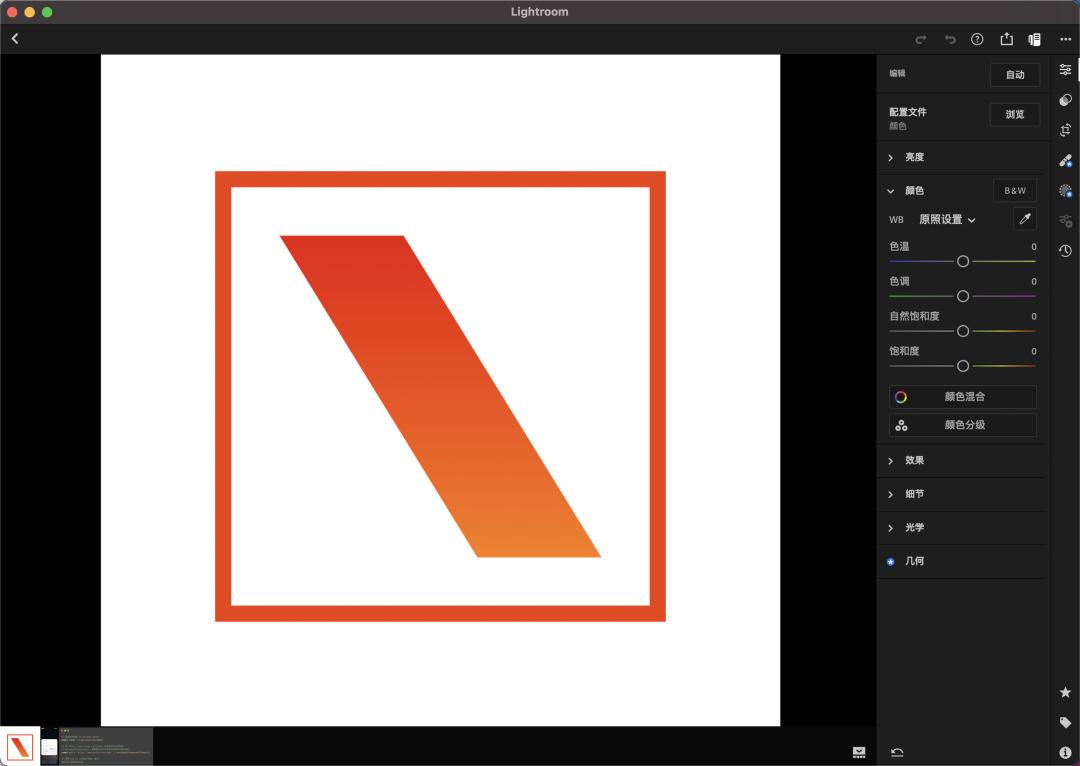
Task: Open the 几何 (Geometry) panel item
Action: tap(914, 561)
